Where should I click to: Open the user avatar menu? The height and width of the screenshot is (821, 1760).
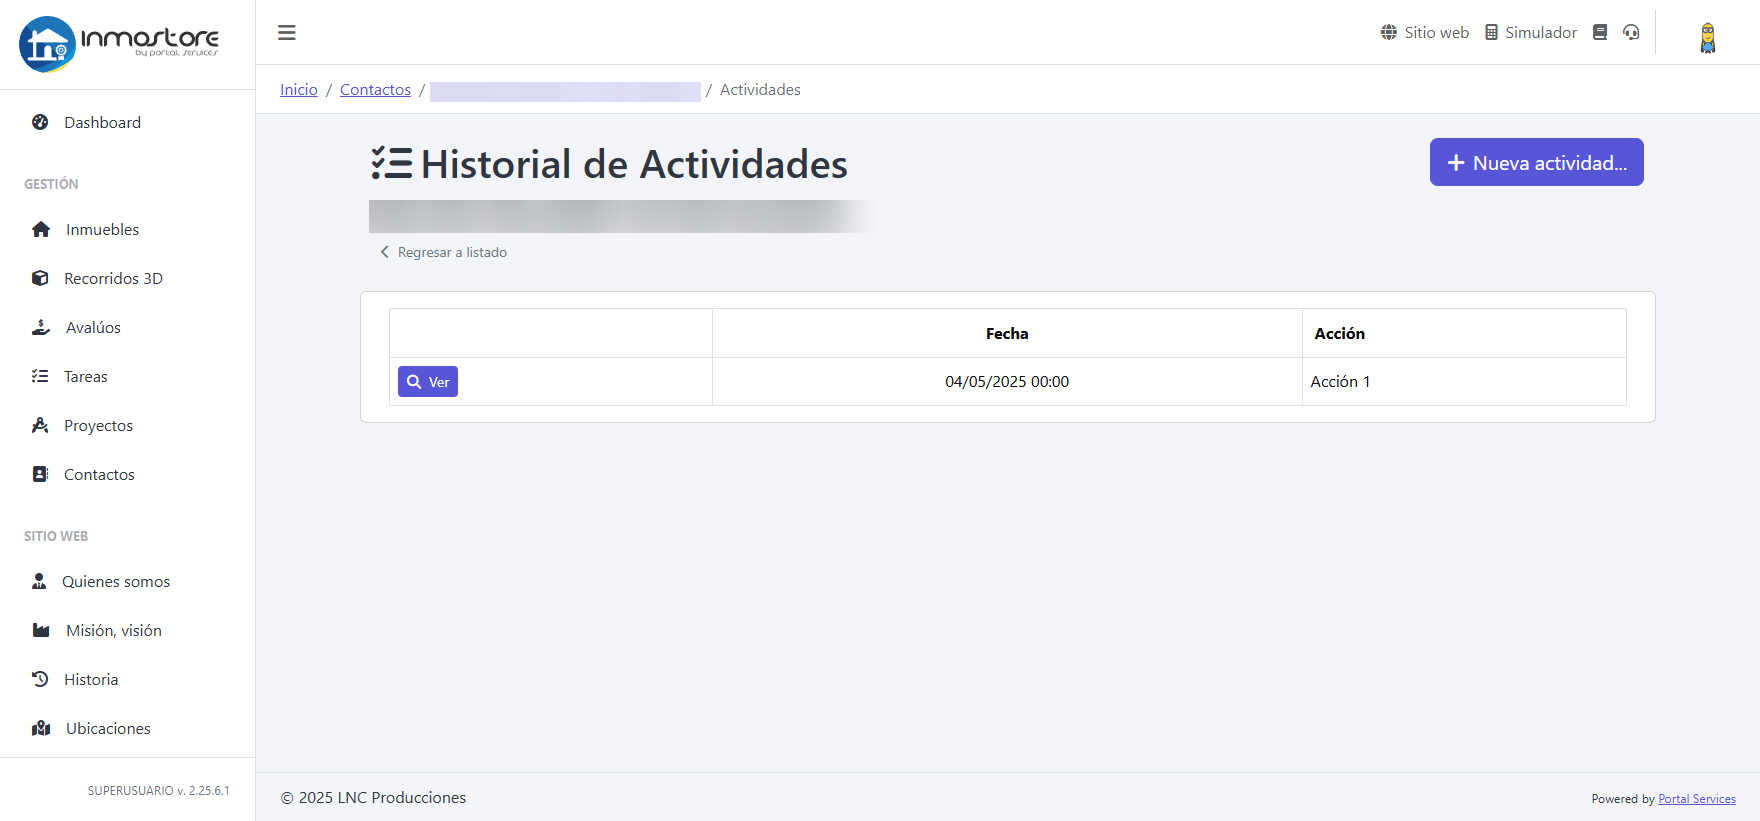point(1708,37)
